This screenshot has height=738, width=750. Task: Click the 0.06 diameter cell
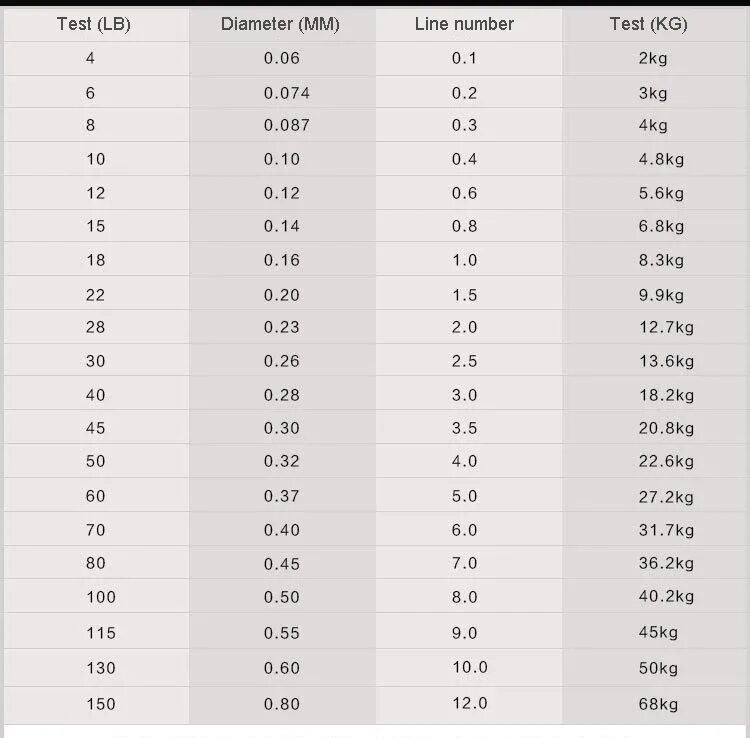click(x=282, y=58)
